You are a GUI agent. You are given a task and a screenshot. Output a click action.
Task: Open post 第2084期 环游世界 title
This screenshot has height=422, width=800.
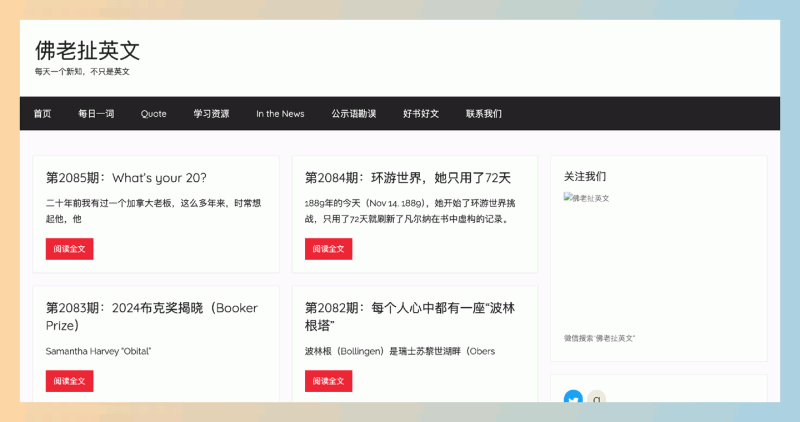pos(408,178)
